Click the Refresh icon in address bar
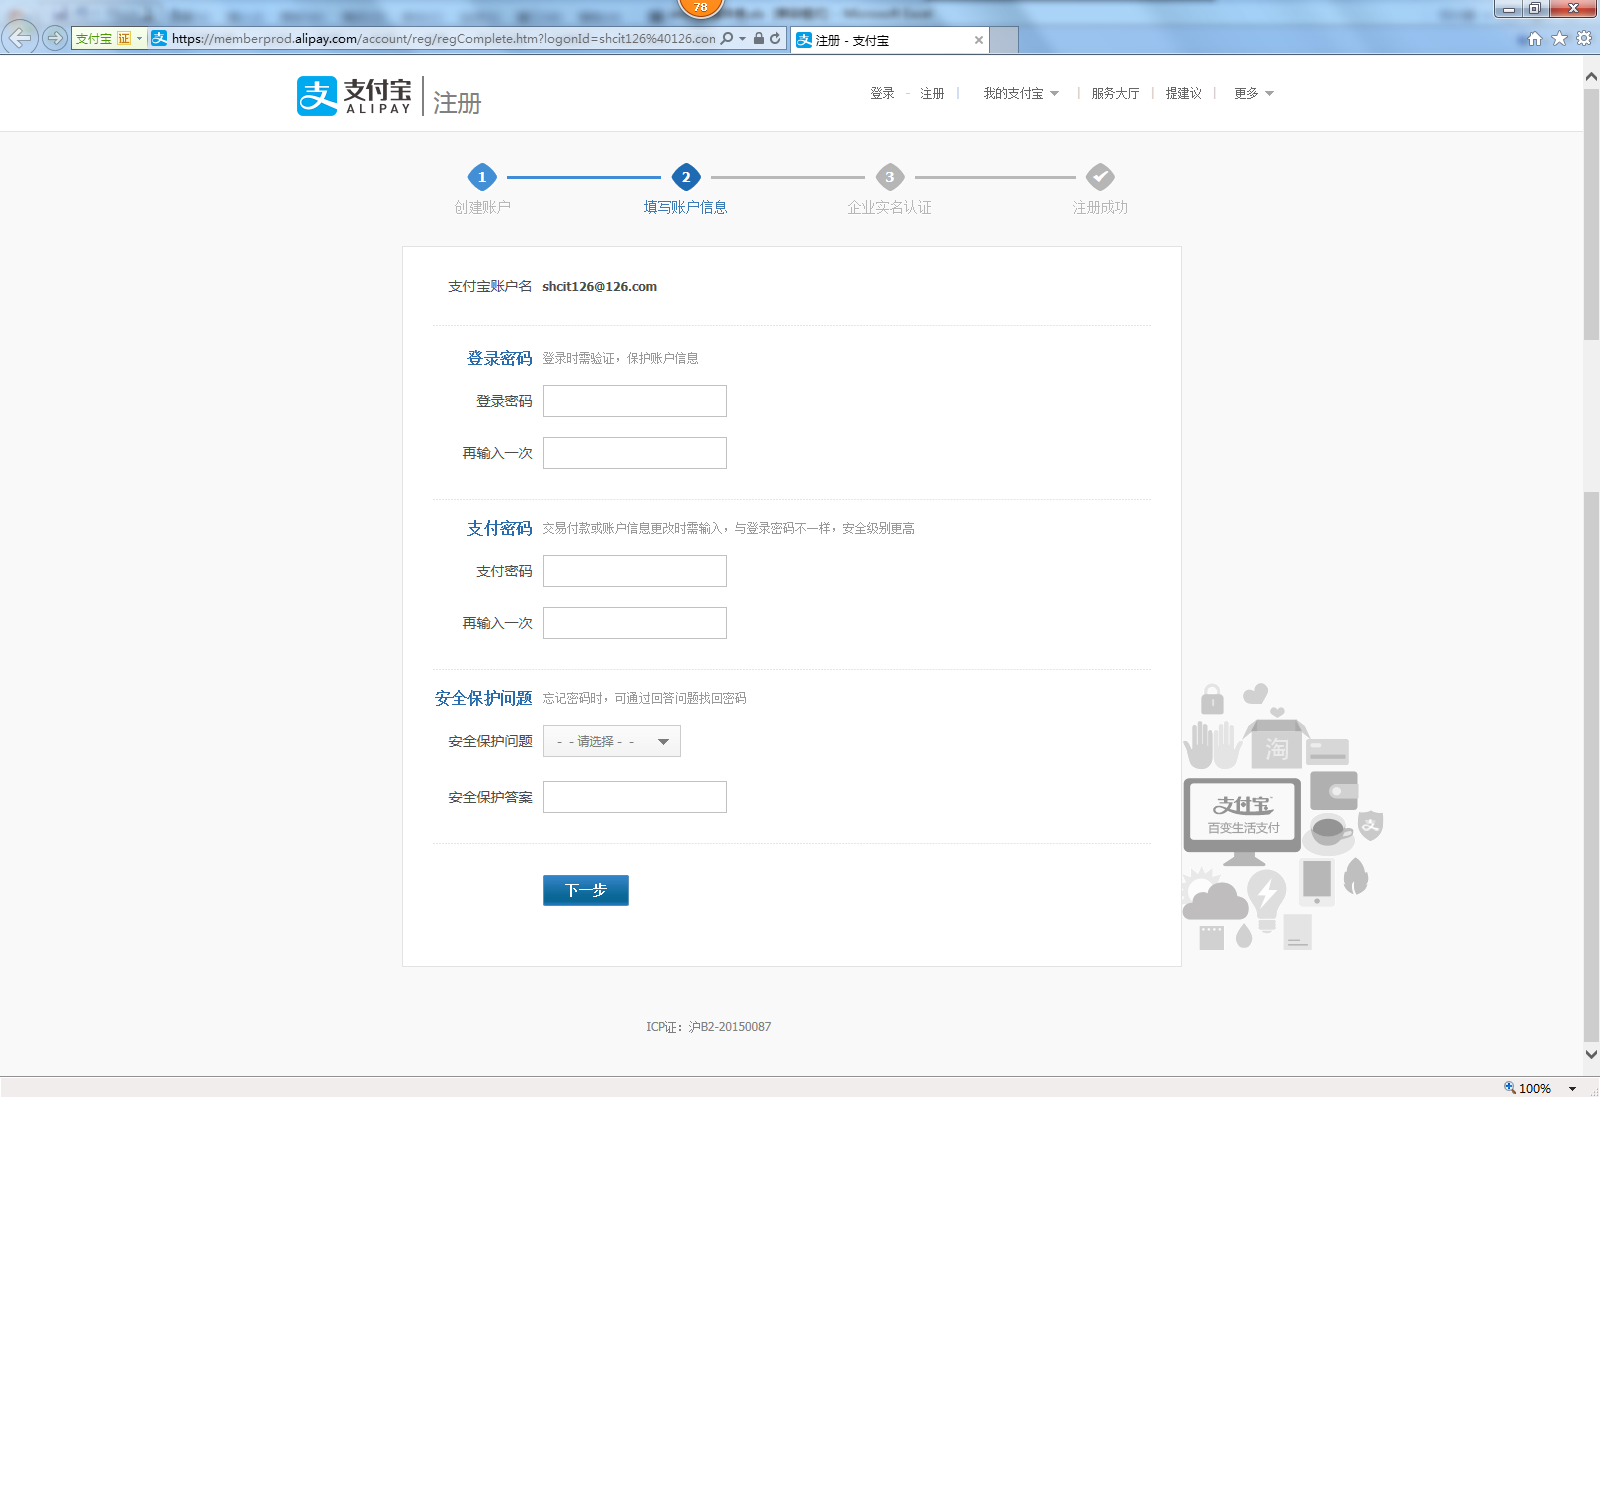The image size is (1600, 1500). coord(775,39)
